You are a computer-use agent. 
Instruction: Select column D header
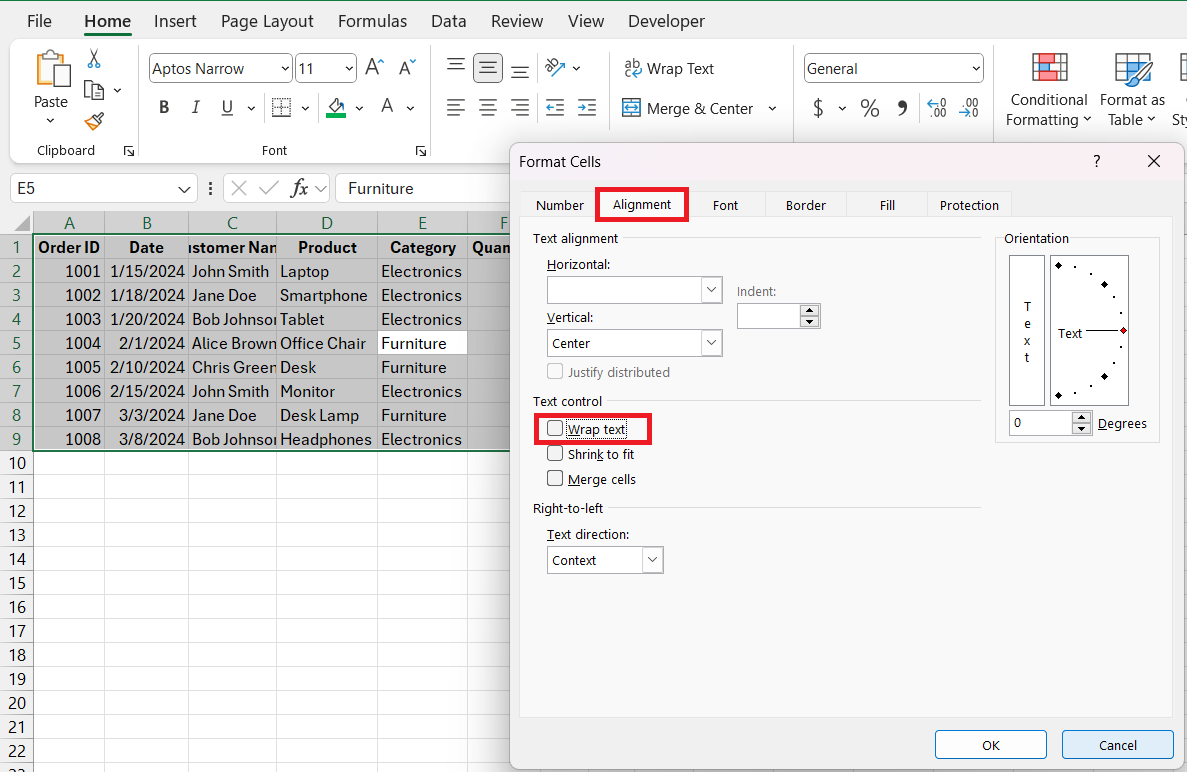point(326,223)
